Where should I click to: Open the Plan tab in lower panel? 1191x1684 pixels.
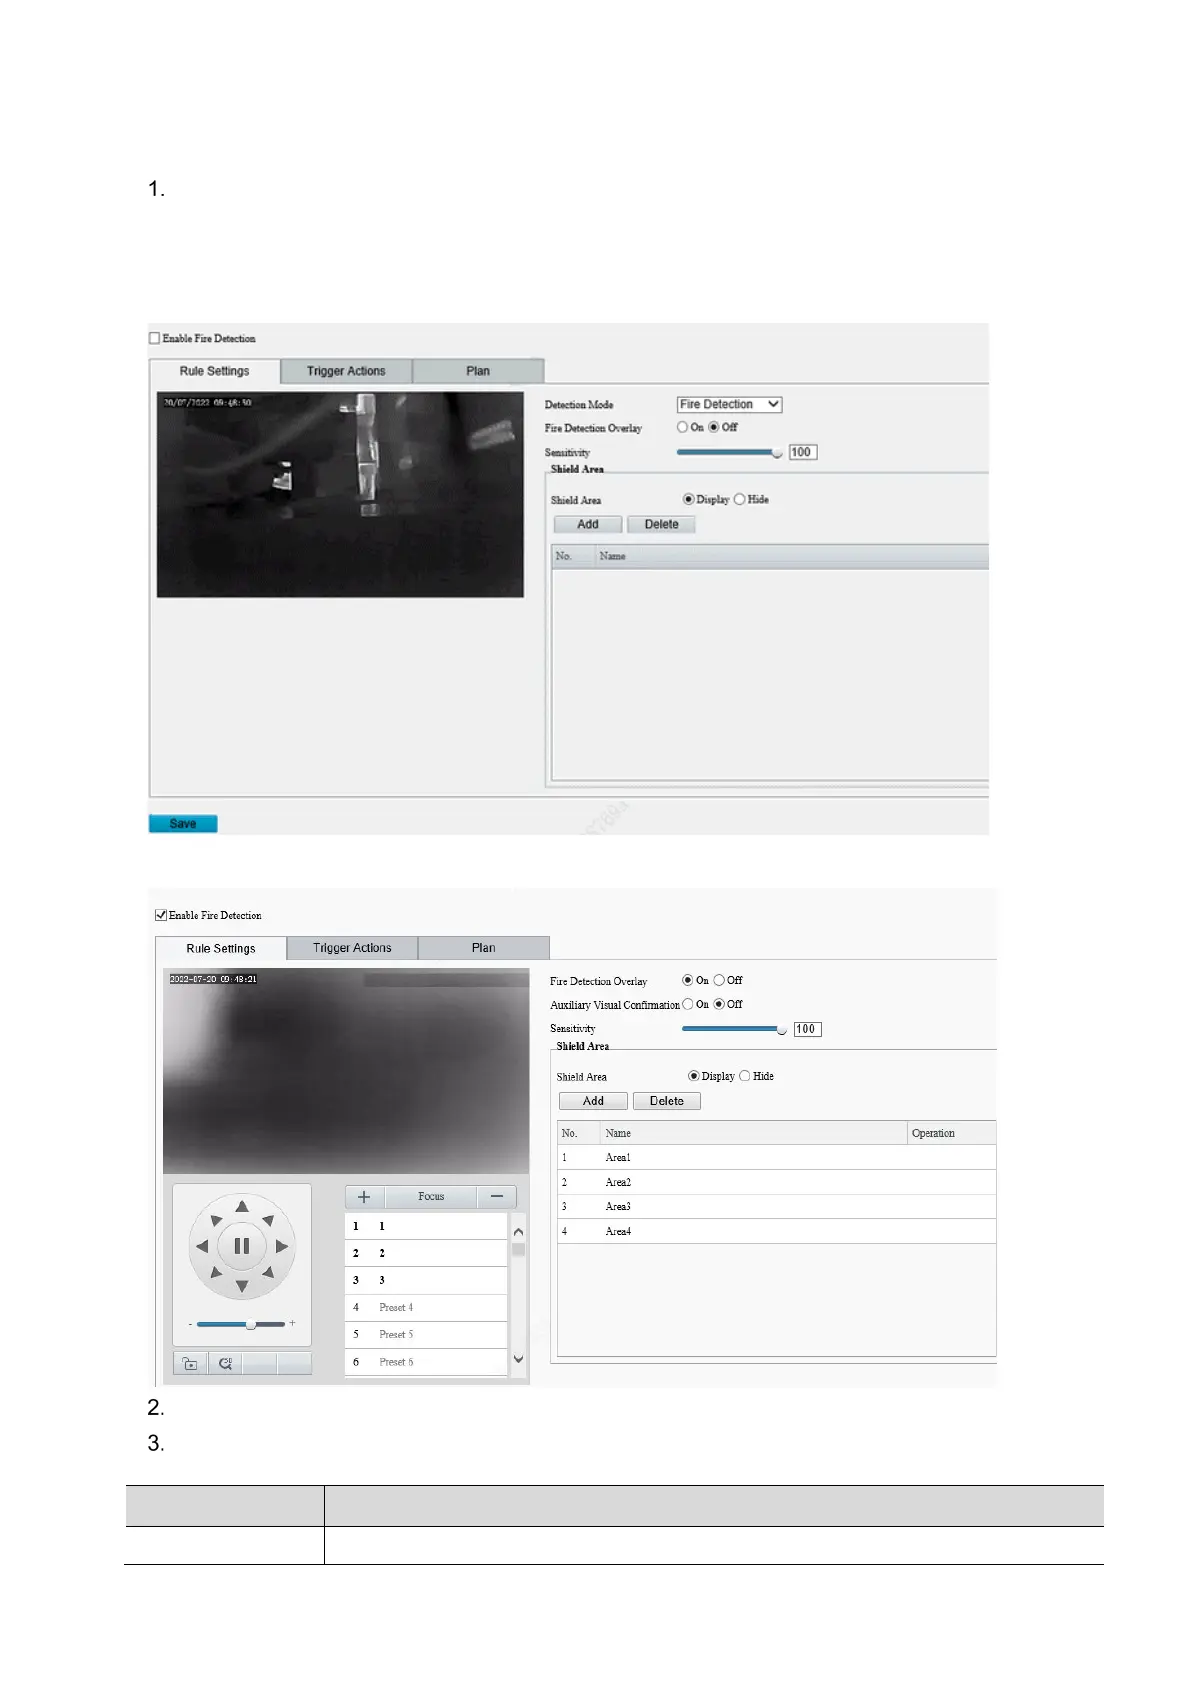(483, 948)
